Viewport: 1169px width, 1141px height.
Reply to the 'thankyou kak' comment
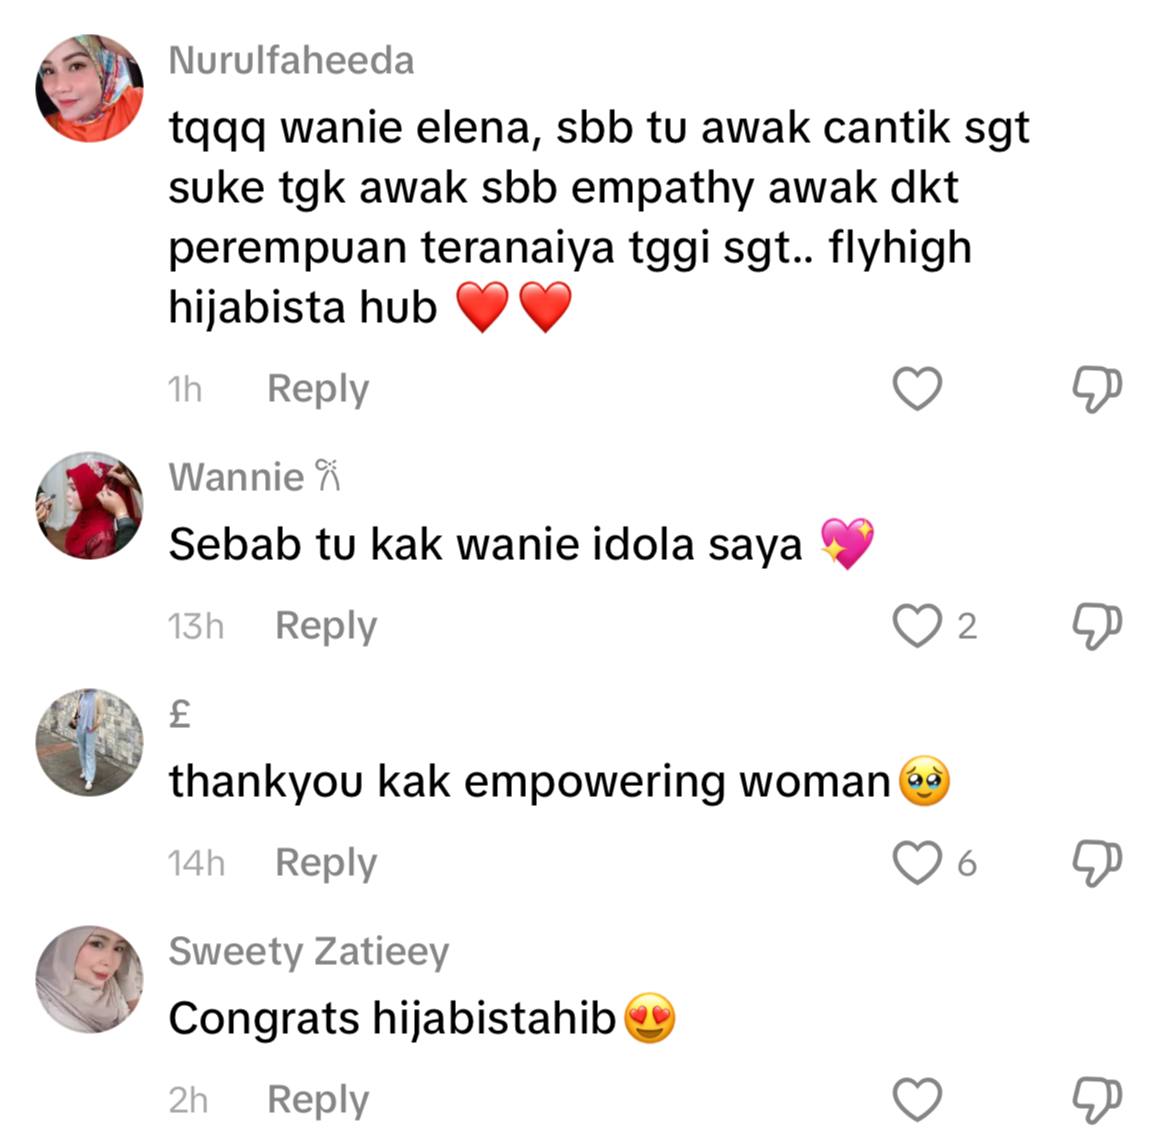coord(327,864)
